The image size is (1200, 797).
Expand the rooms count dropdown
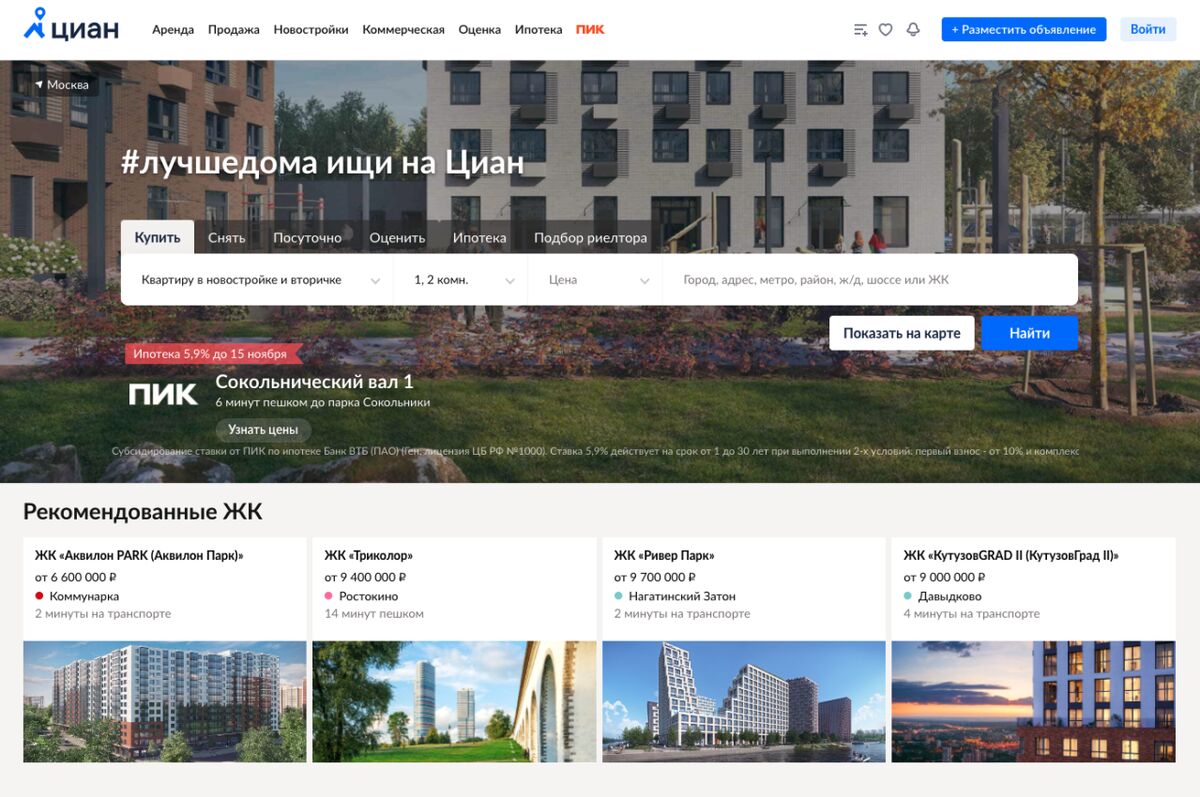pyautogui.click(x=461, y=280)
